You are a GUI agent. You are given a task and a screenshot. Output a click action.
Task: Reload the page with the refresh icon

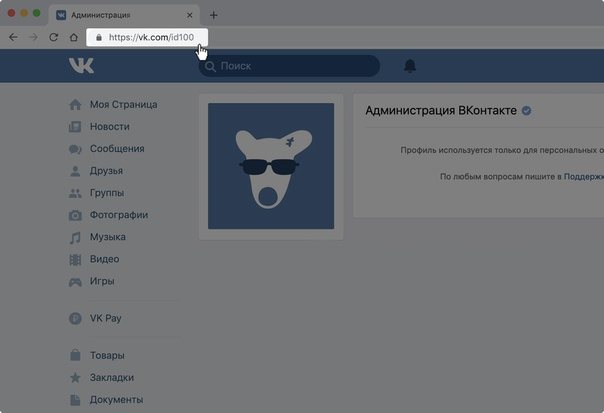(54, 37)
